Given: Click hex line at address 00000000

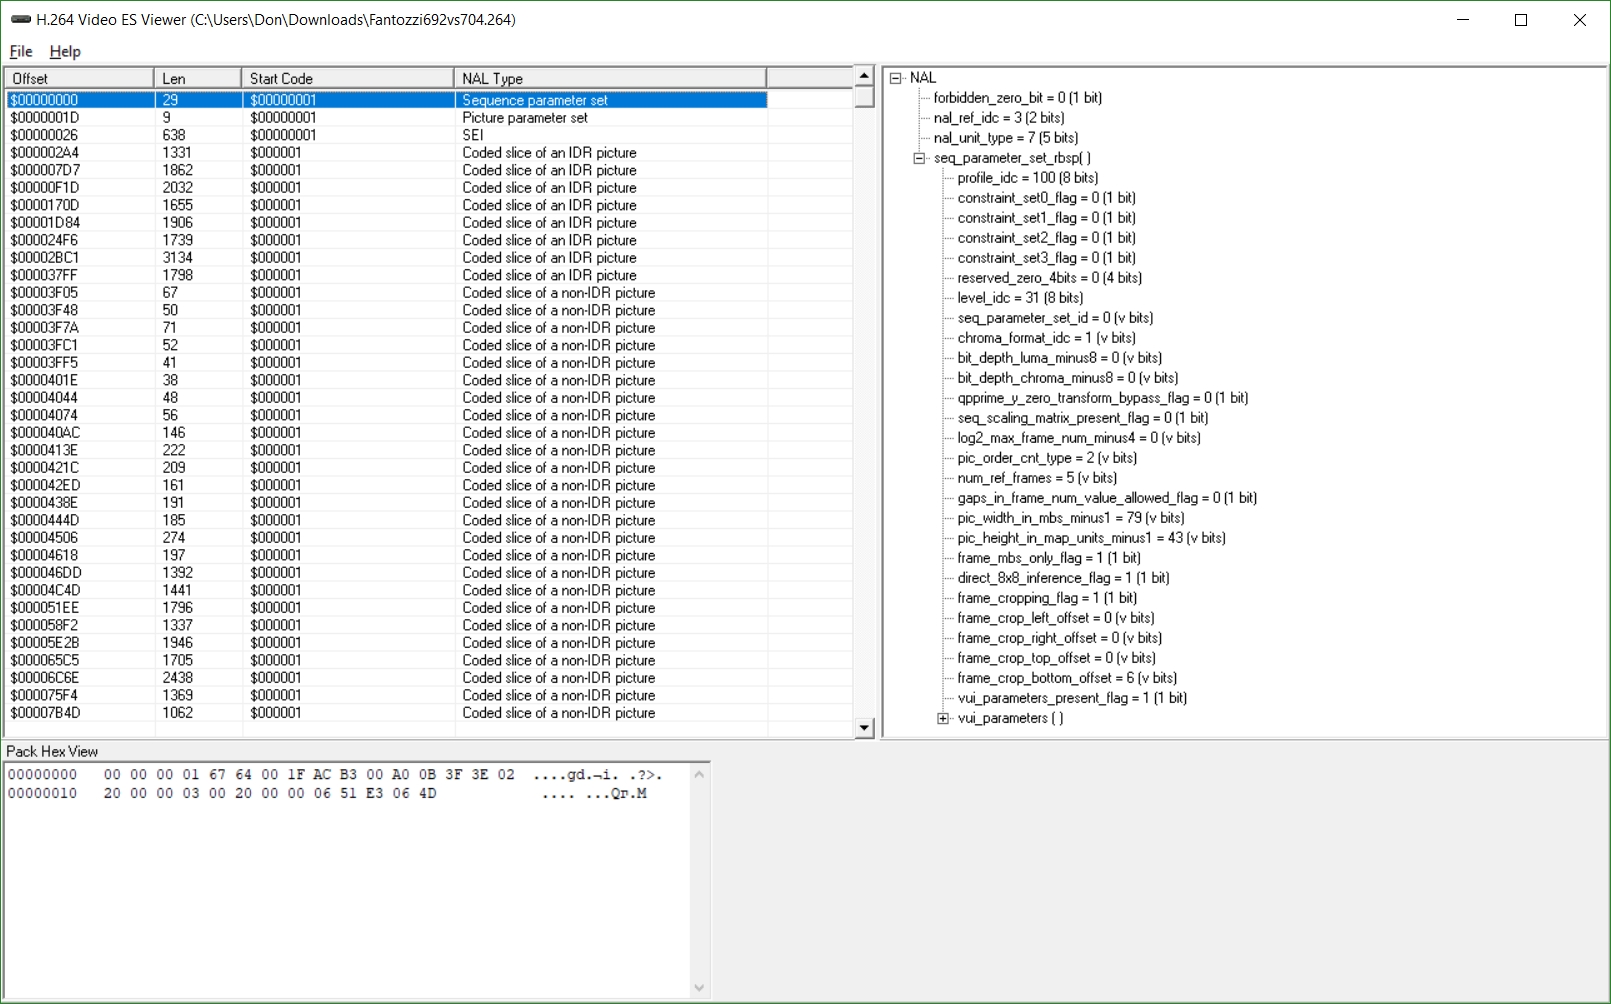Looking at the screenshot, I should pos(335,775).
